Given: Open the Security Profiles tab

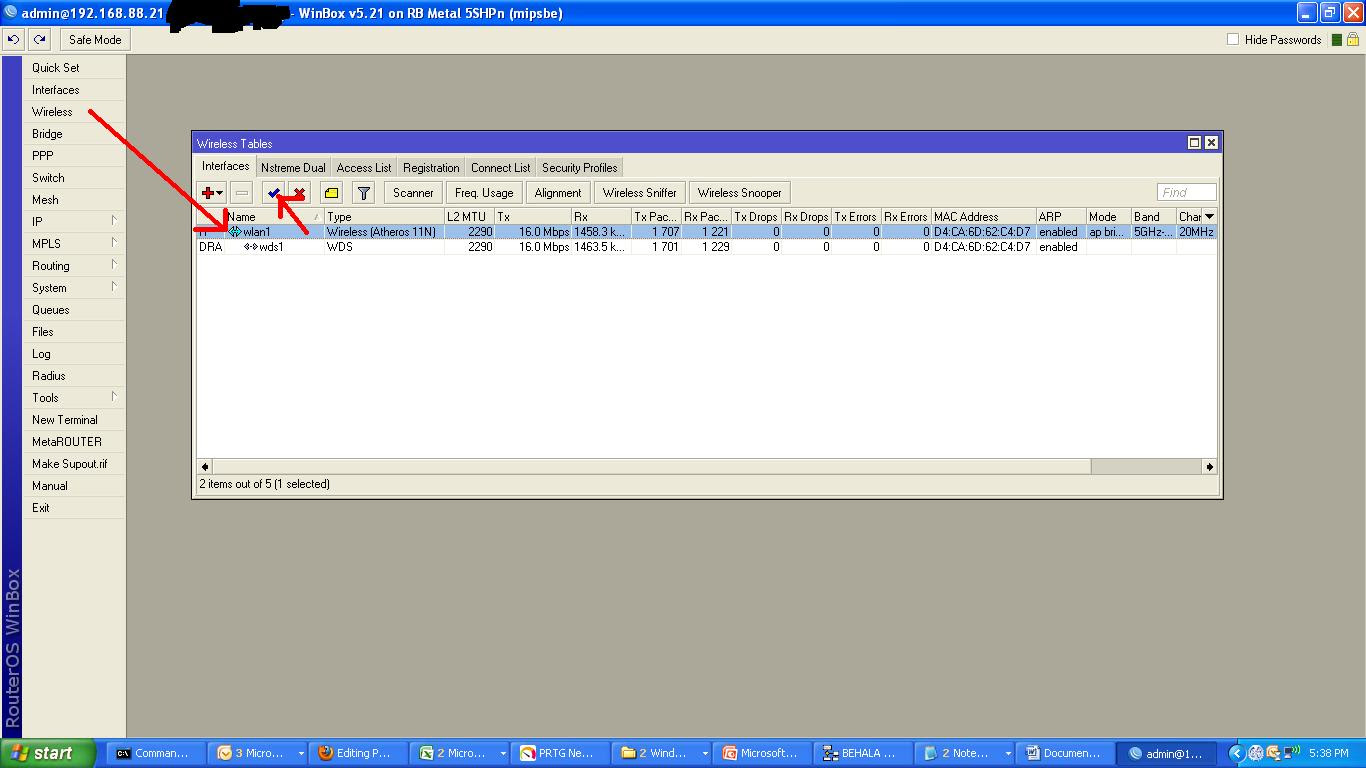Looking at the screenshot, I should click(580, 168).
